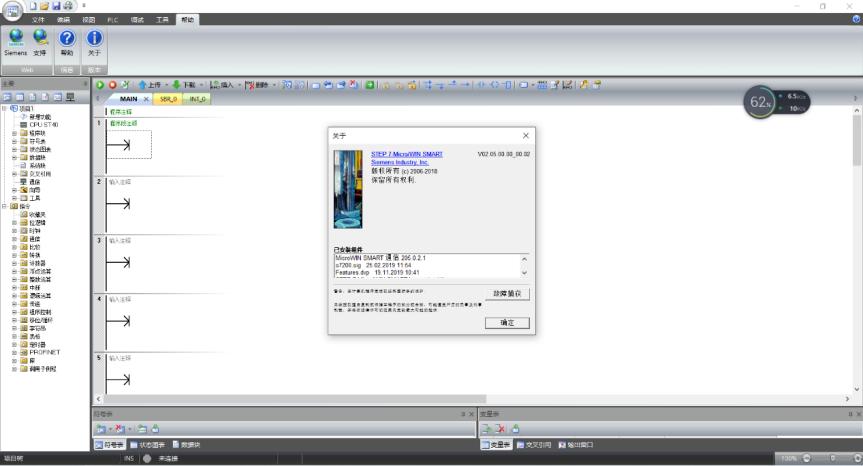
Task: Click the editor horizontal scrollbar
Action: (x=295, y=399)
